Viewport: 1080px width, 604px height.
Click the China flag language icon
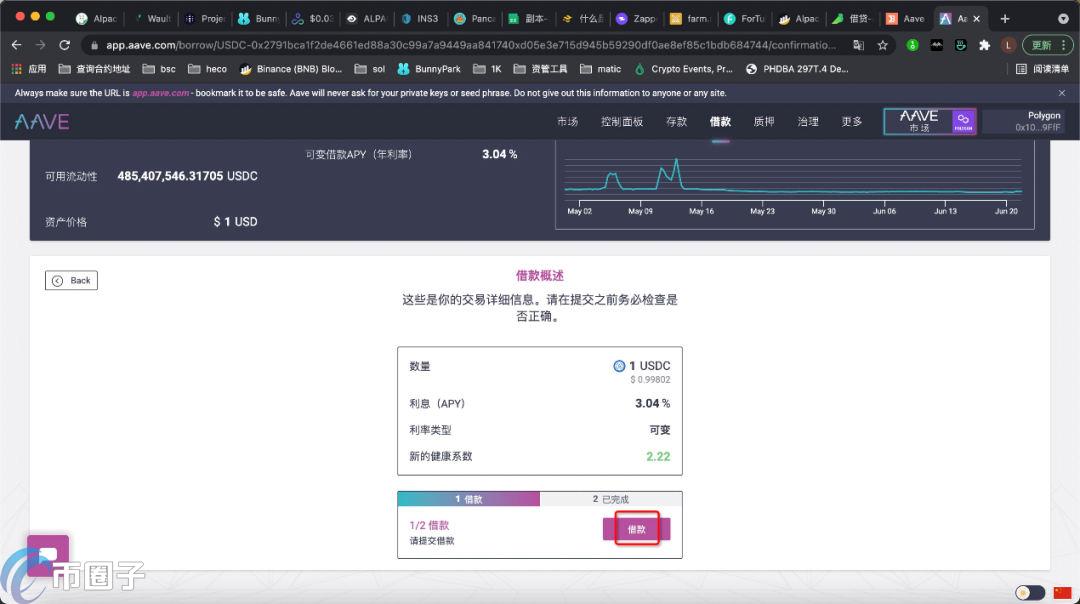pyautogui.click(x=1063, y=592)
